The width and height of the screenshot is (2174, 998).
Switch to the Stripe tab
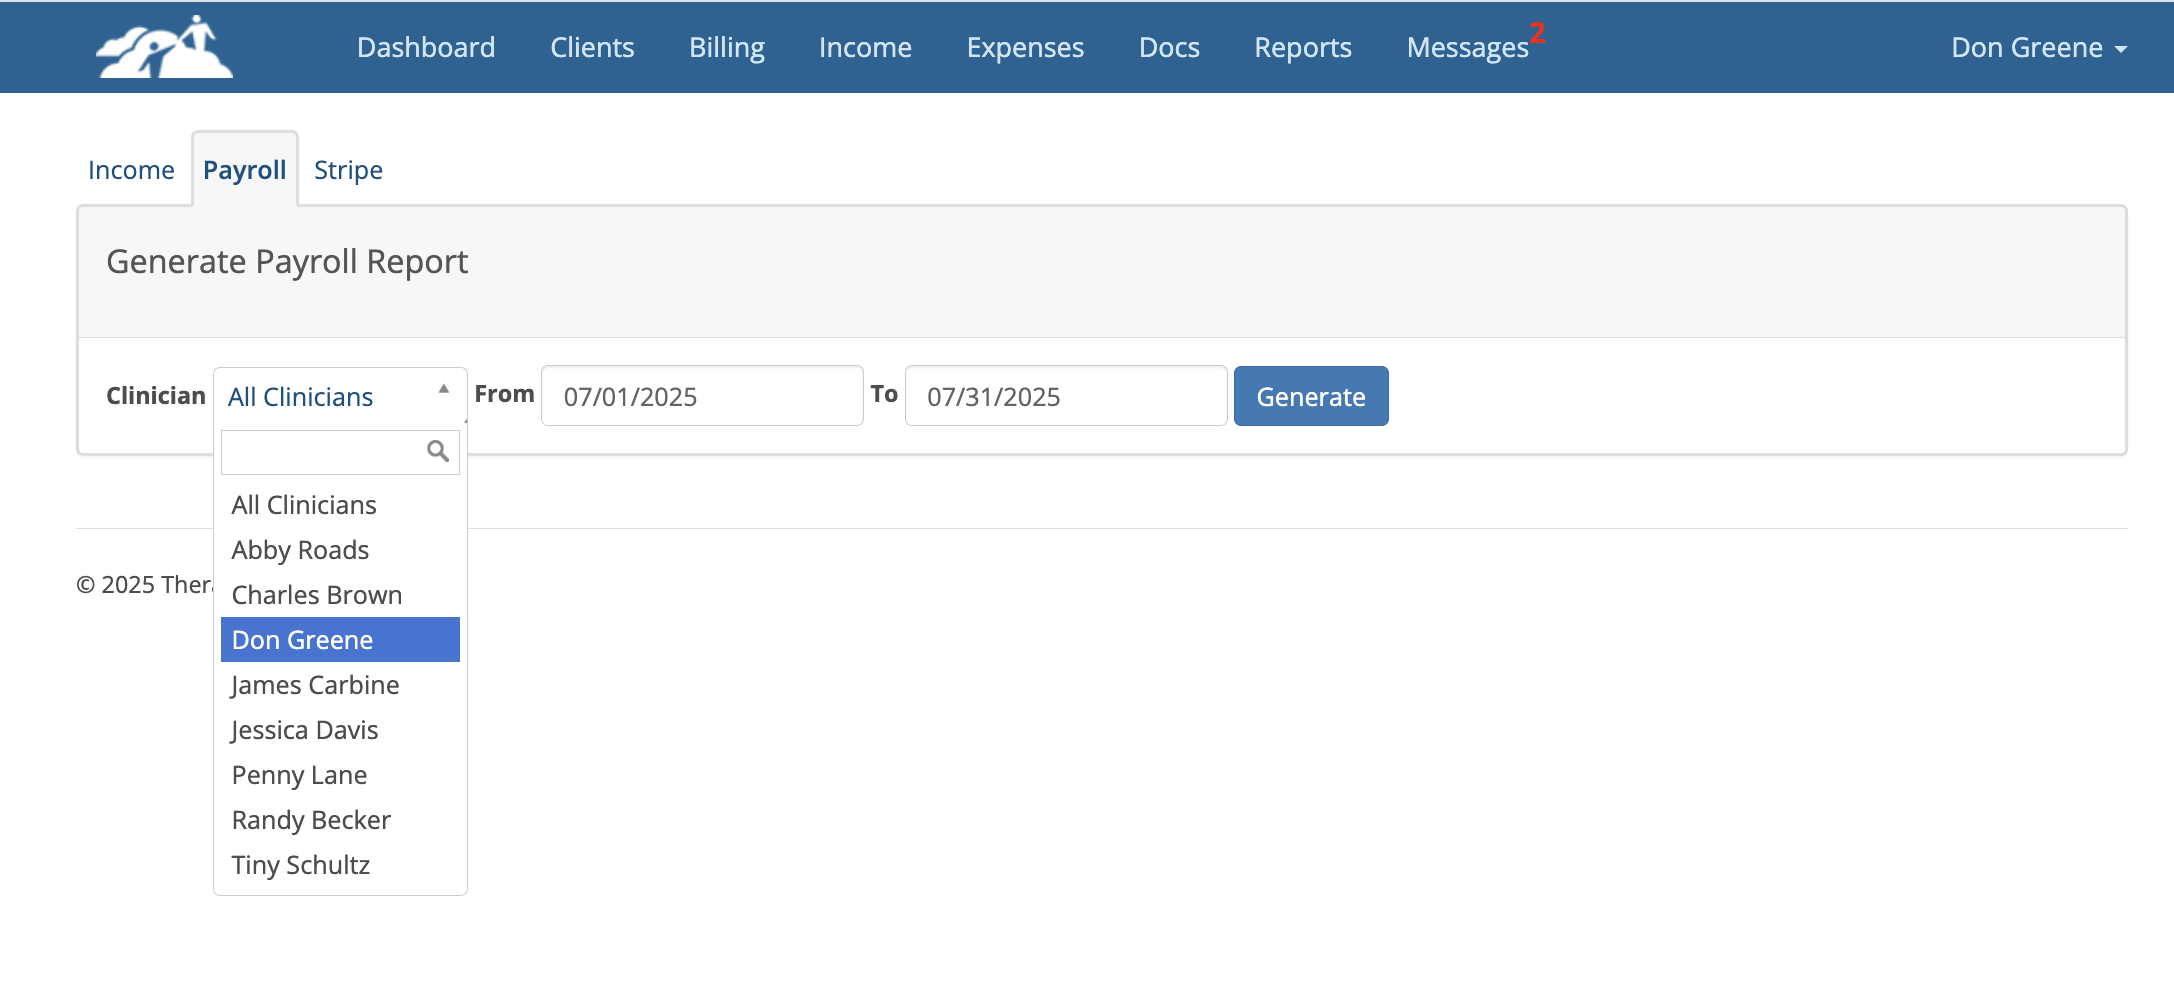coord(348,170)
